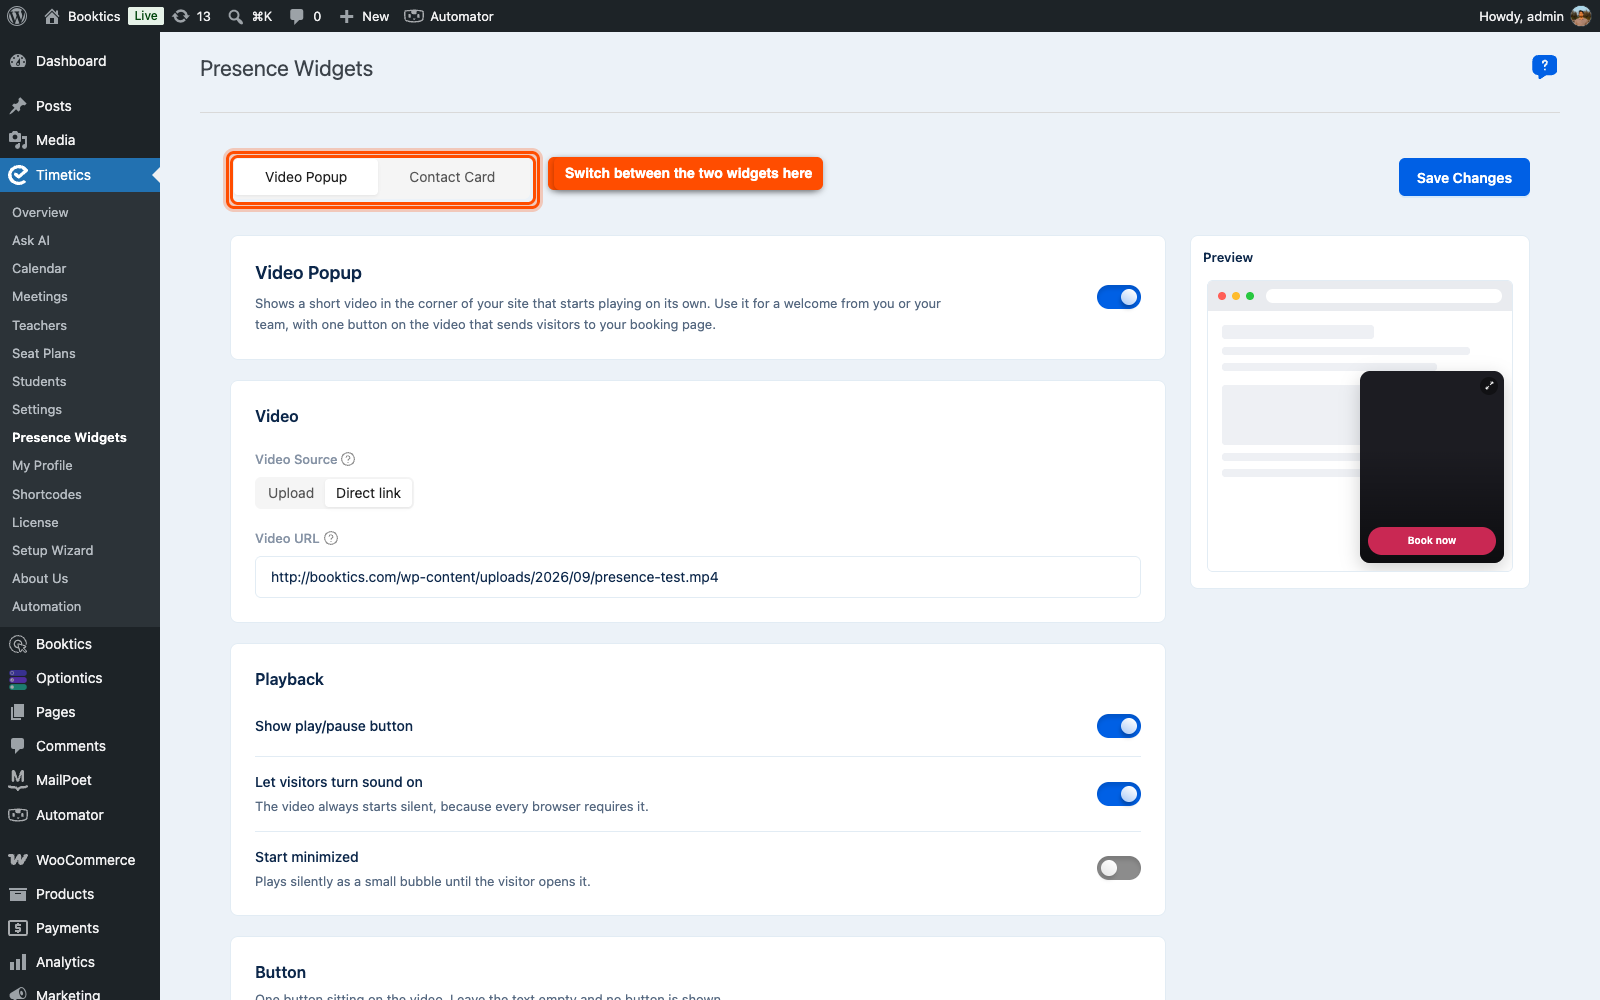The width and height of the screenshot is (1600, 1000).
Task: Open the blue help chat icon
Action: (x=1544, y=67)
